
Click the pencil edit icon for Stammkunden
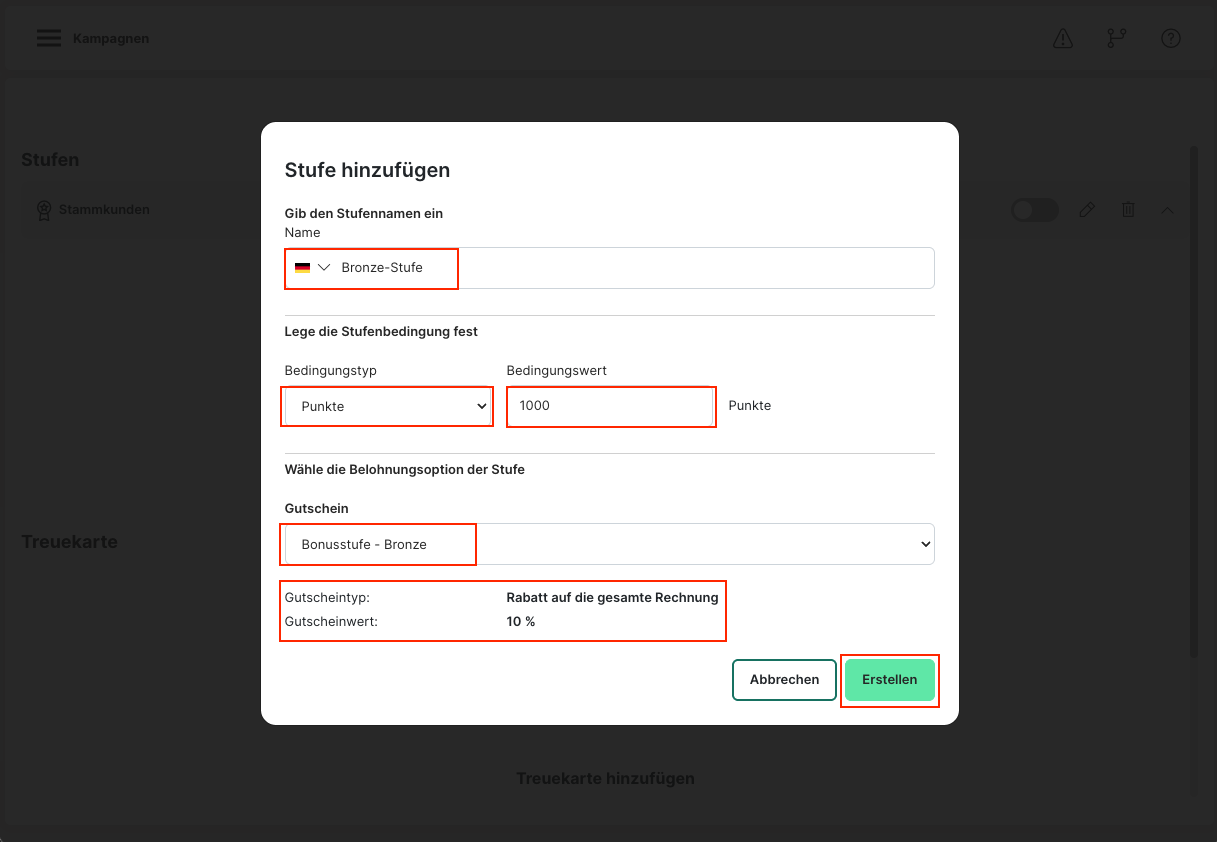click(x=1087, y=210)
